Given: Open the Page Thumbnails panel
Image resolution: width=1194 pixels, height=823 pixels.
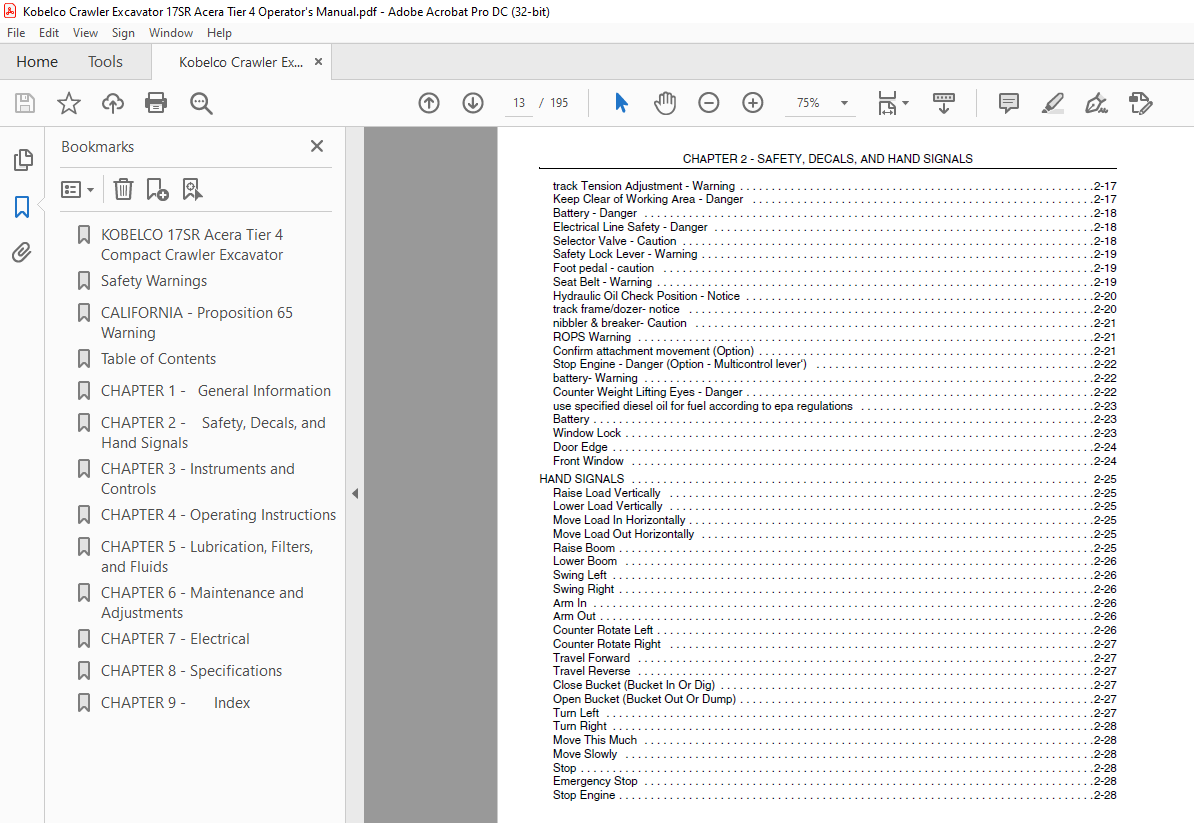Looking at the screenshot, I should click(x=23, y=160).
